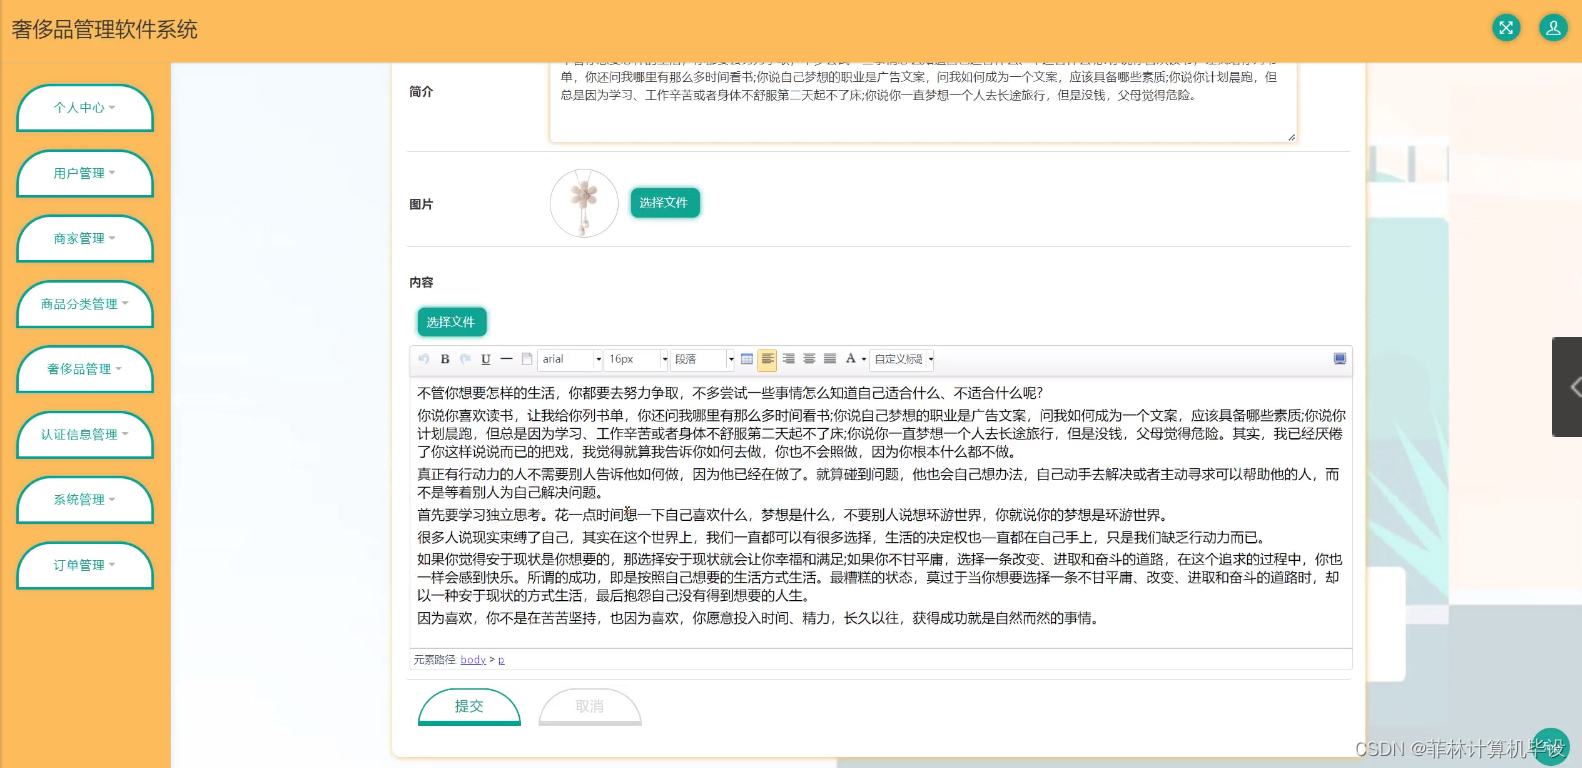Viewport: 1582px width, 768px height.
Task: Insert a horizontal rule in the editor
Action: [x=506, y=359]
